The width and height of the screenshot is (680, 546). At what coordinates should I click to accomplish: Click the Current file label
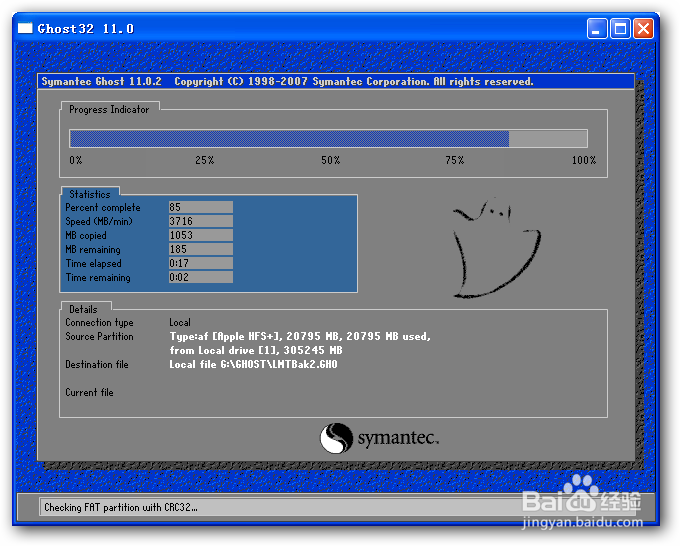pos(89,392)
